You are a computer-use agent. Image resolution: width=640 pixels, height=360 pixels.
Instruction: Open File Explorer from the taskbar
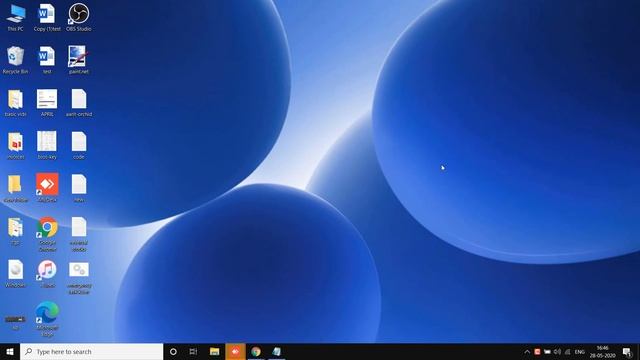(x=214, y=351)
